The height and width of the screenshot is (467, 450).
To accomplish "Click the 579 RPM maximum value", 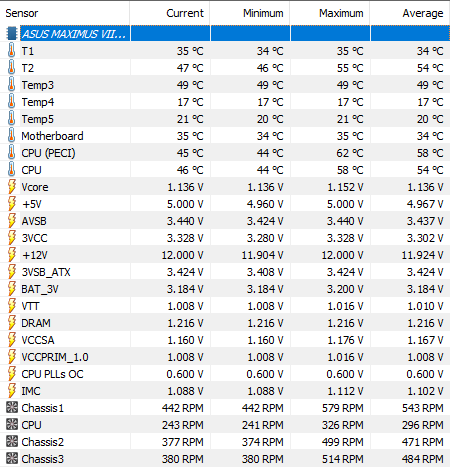I will tap(343, 408).
